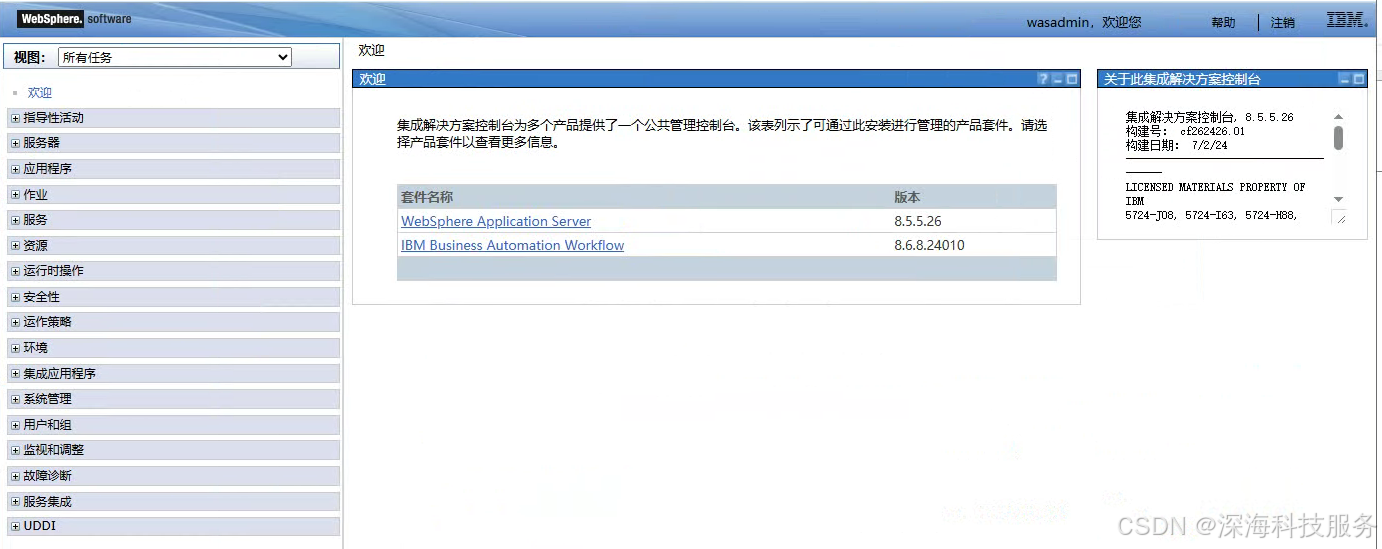Expand the 环境 tree node
The width and height of the screenshot is (1382, 549).
coord(15,348)
